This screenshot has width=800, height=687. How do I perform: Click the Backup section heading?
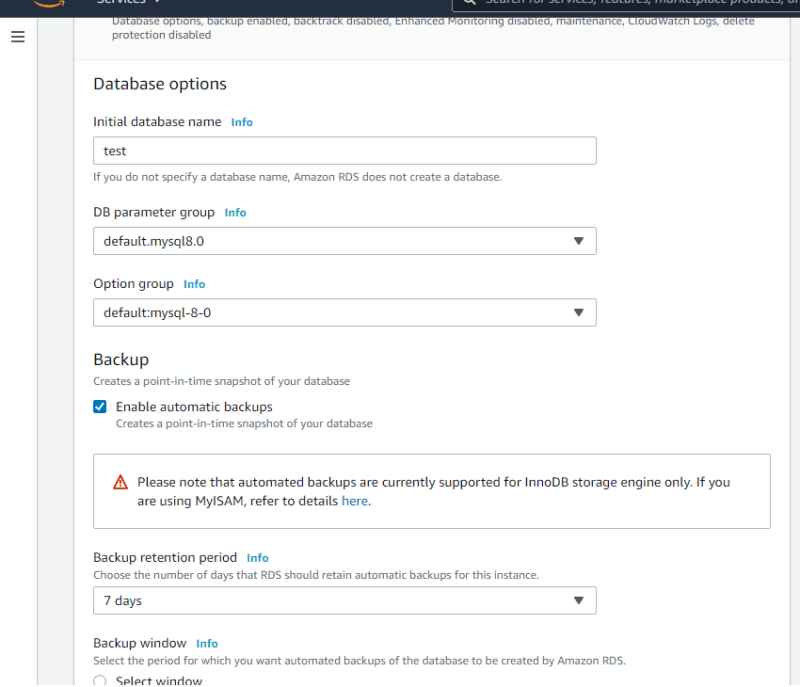(121, 360)
